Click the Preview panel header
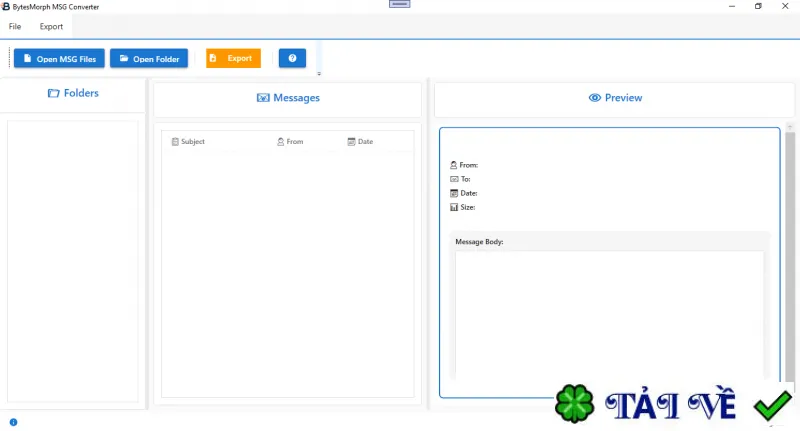The image size is (800, 431). [615, 98]
